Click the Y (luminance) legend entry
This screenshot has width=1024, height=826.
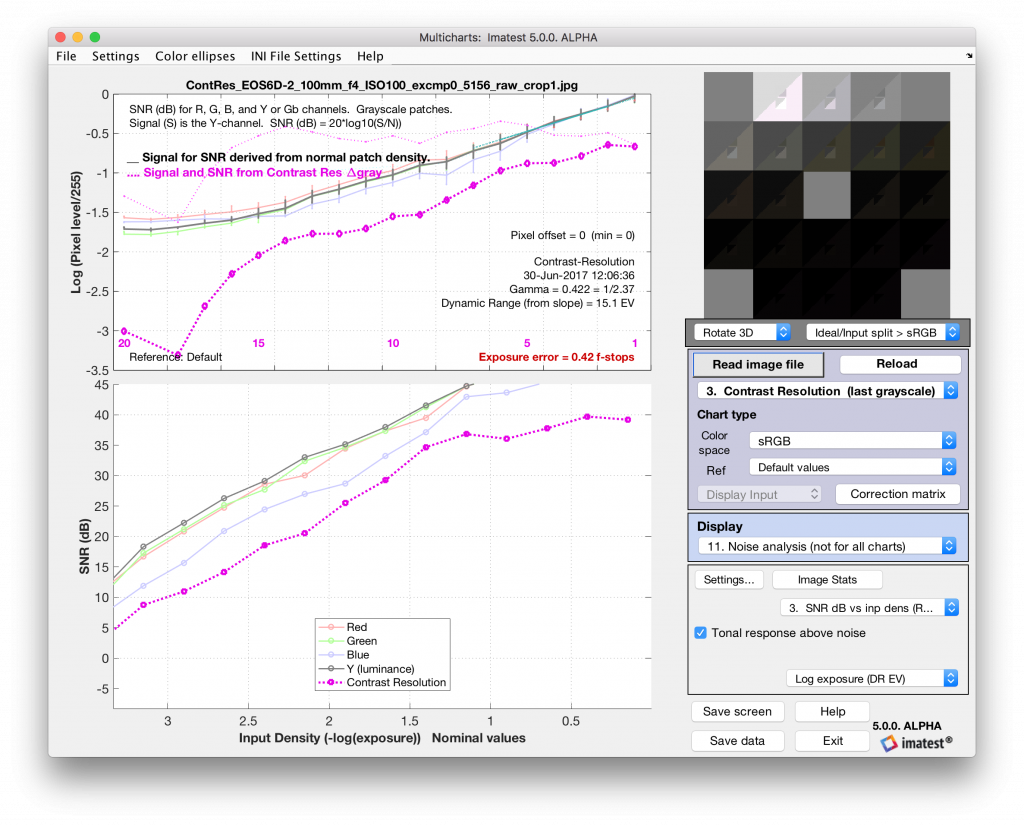click(x=380, y=669)
